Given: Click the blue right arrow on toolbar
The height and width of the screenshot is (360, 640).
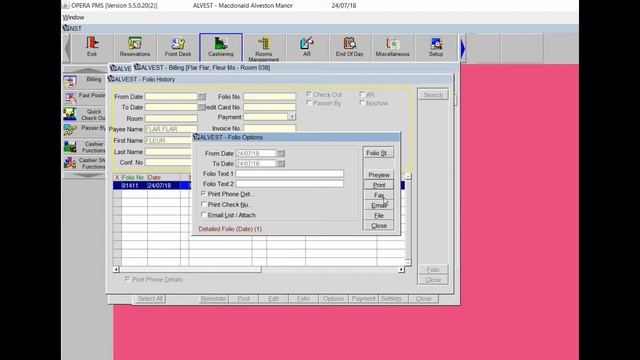Looking at the screenshot, I should pyautogui.click(x=463, y=48).
